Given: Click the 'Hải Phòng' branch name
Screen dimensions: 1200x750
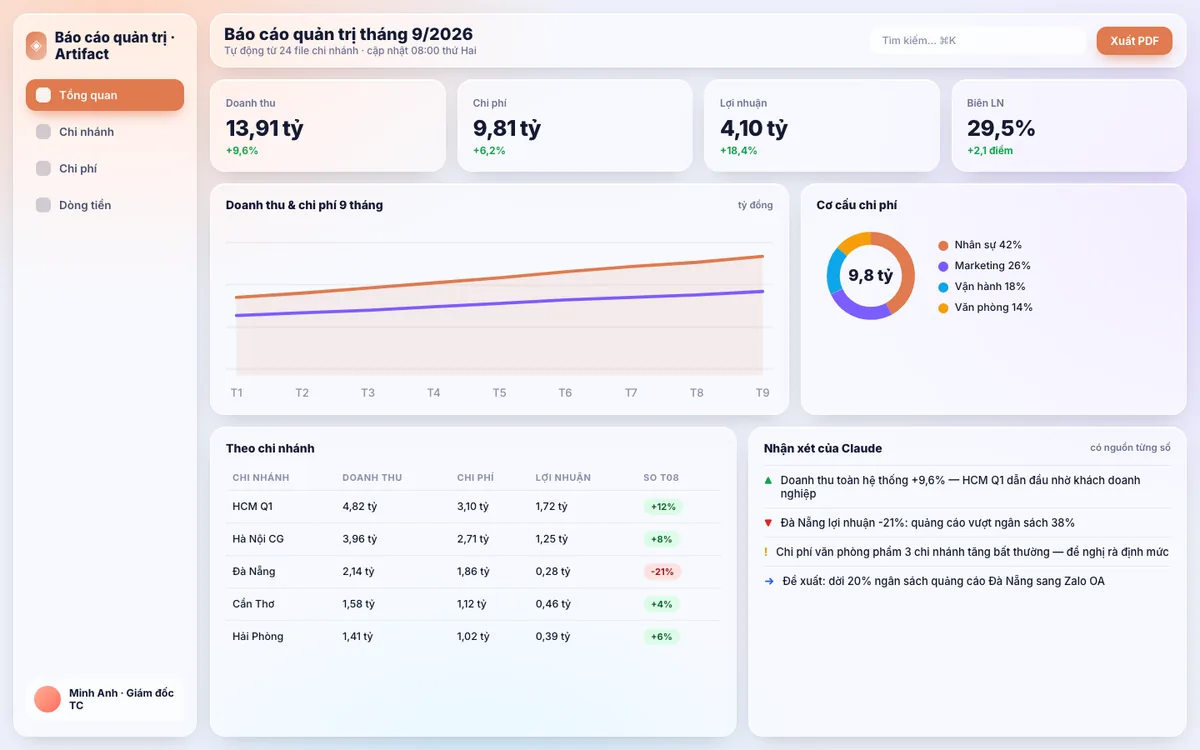Looking at the screenshot, I should (258, 636).
